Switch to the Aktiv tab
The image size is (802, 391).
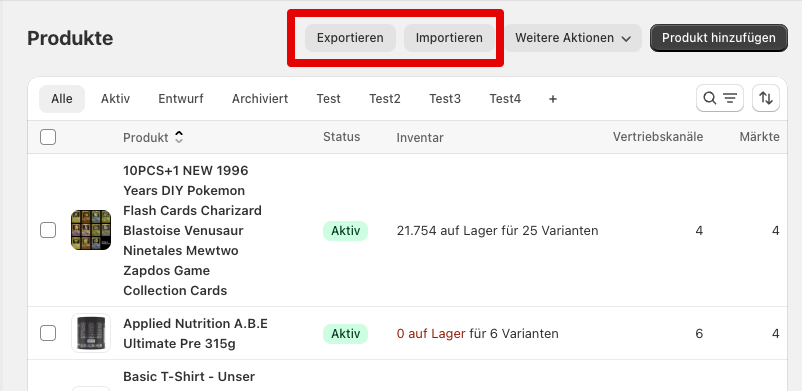point(115,99)
